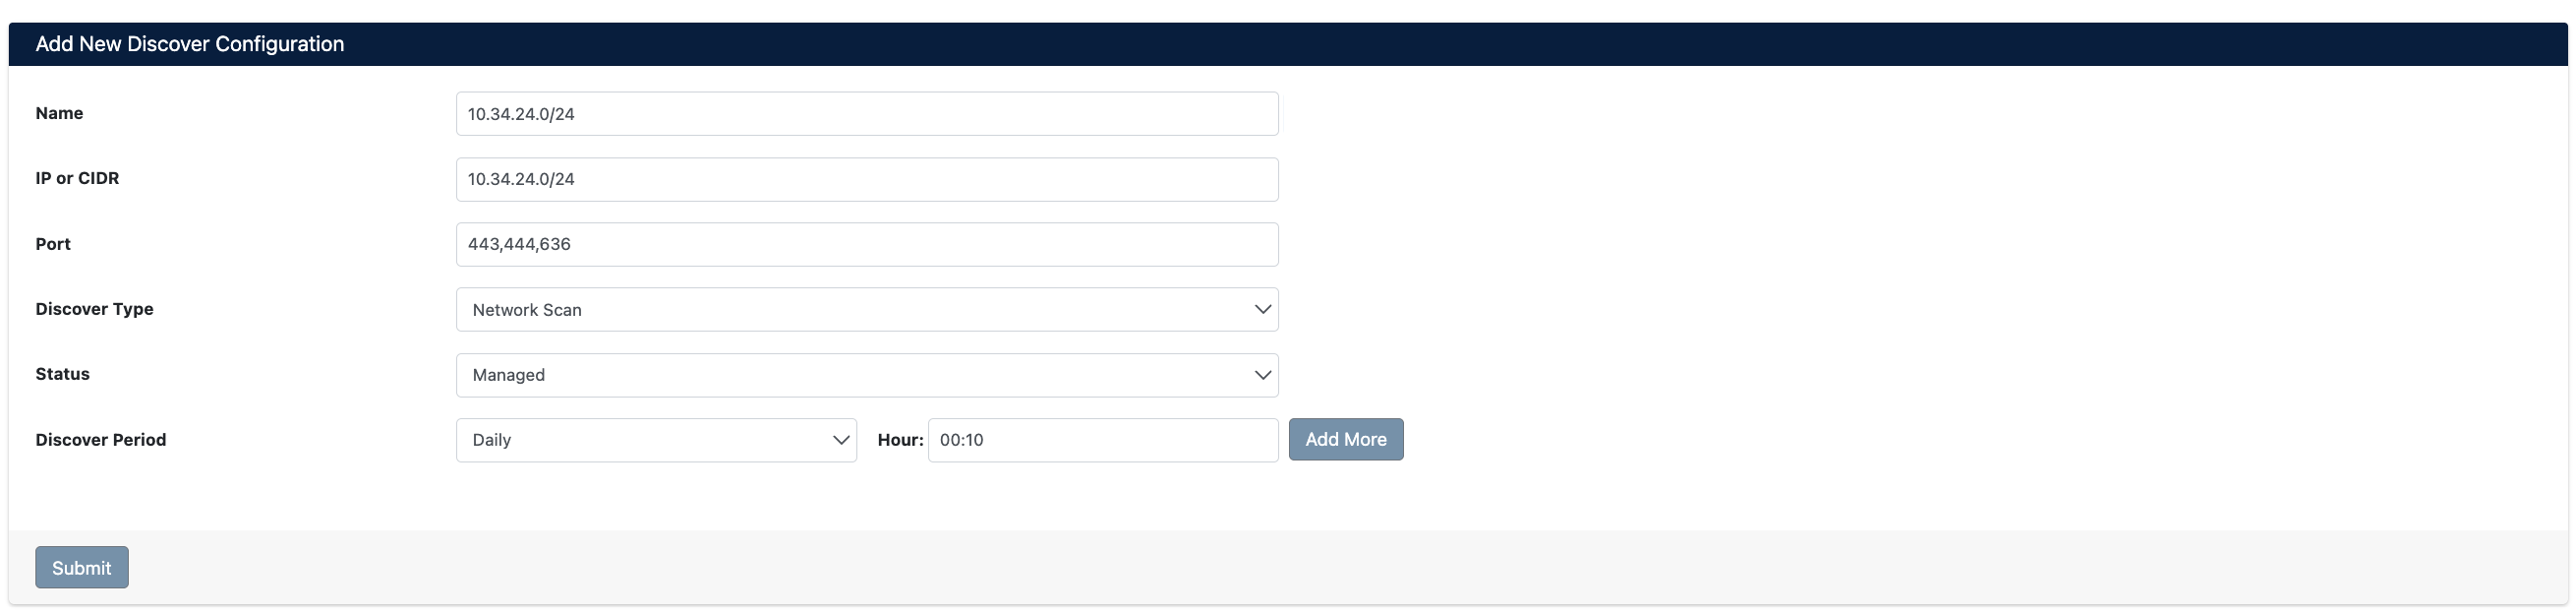Click the IP or CIDR label

pyautogui.click(x=77, y=178)
